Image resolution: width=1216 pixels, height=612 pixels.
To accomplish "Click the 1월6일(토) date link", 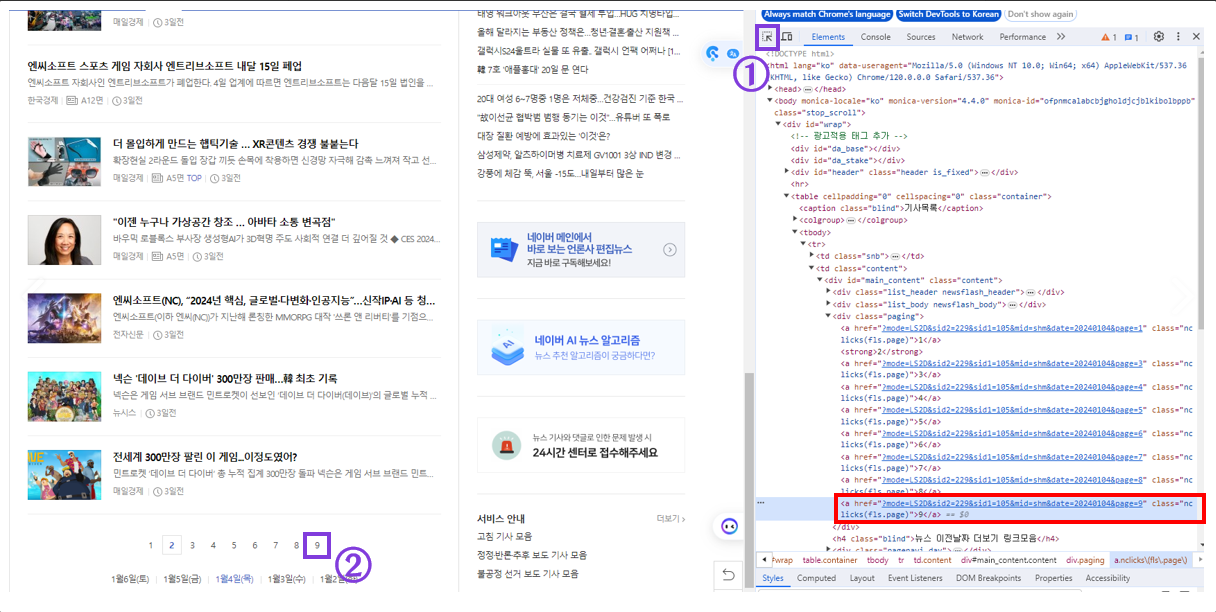I will click(130, 579).
